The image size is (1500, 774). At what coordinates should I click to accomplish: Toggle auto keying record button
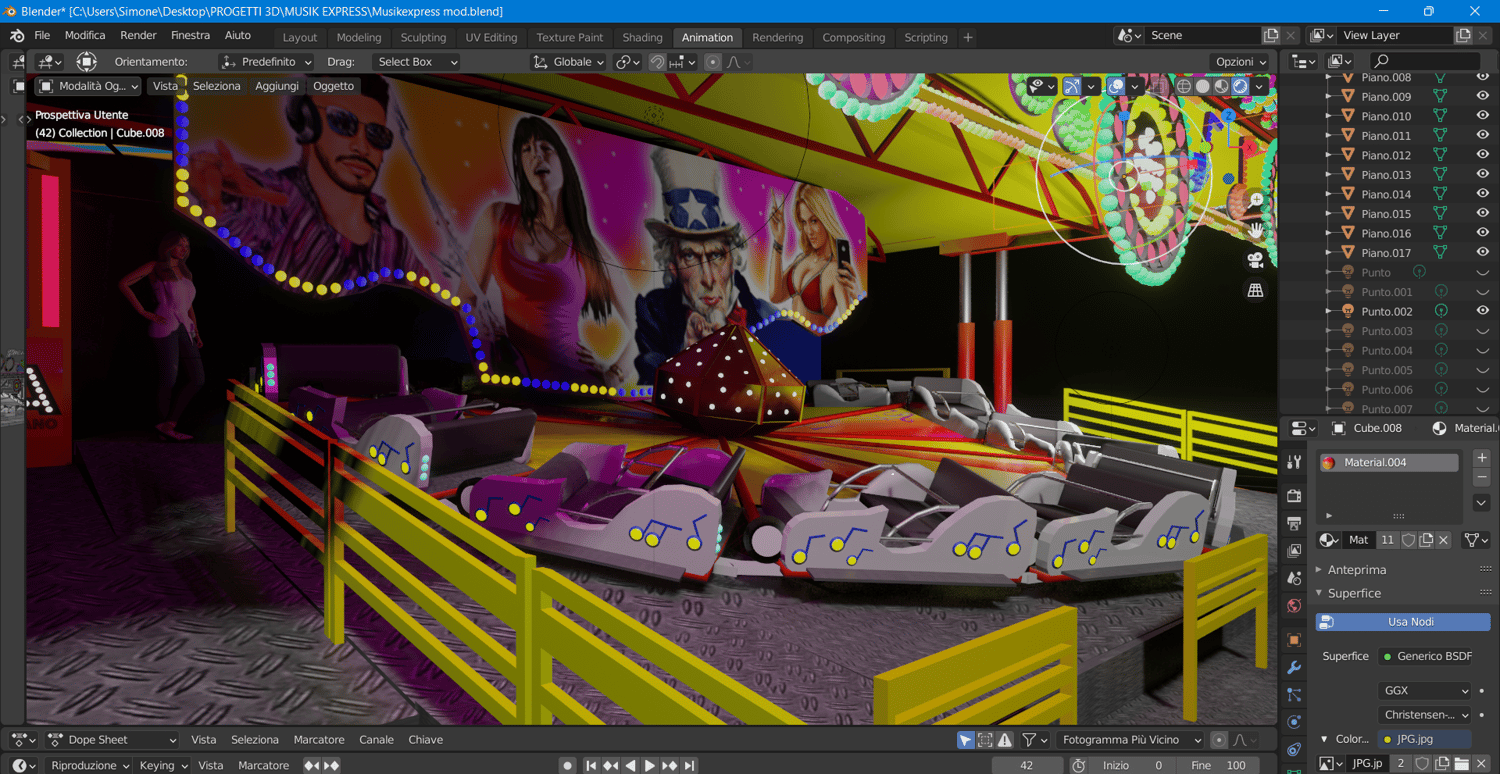[568, 765]
